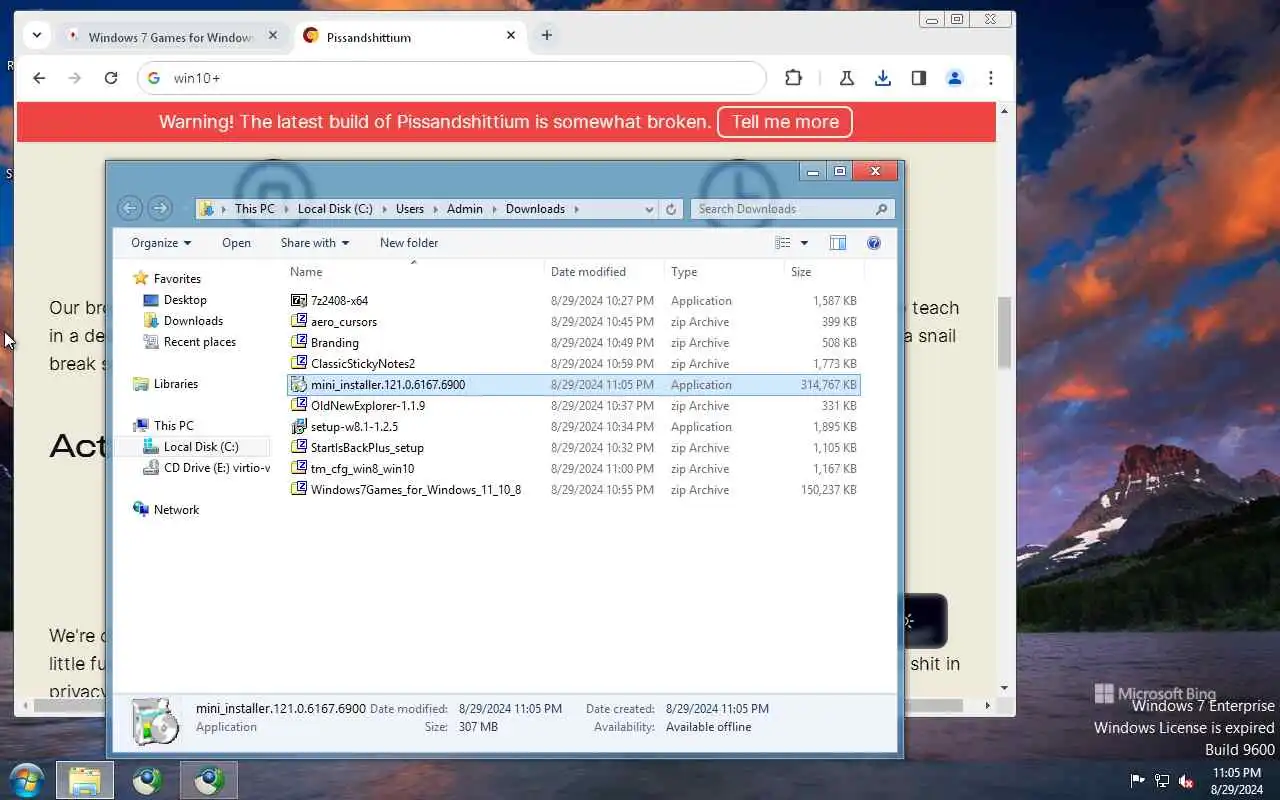Open Explorer help question mark icon
The height and width of the screenshot is (800, 1280).
point(874,243)
